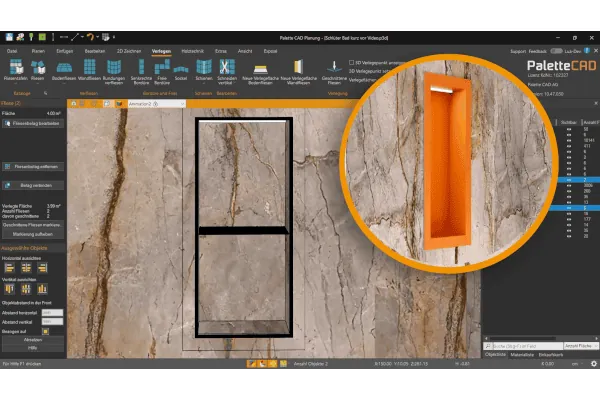This screenshot has width=600, height=400.
Task: Select Schneiden vertikal scissors tool
Action: [x=227, y=72]
